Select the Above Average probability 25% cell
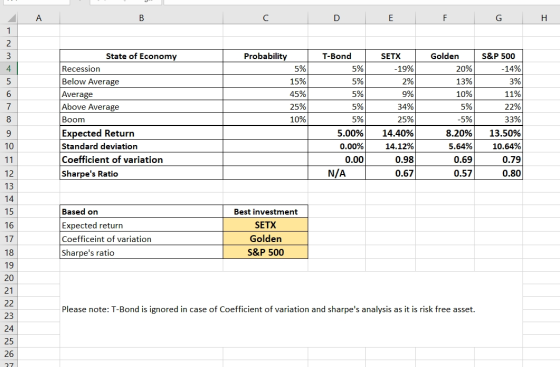This screenshot has height=367, width=560. [x=265, y=107]
